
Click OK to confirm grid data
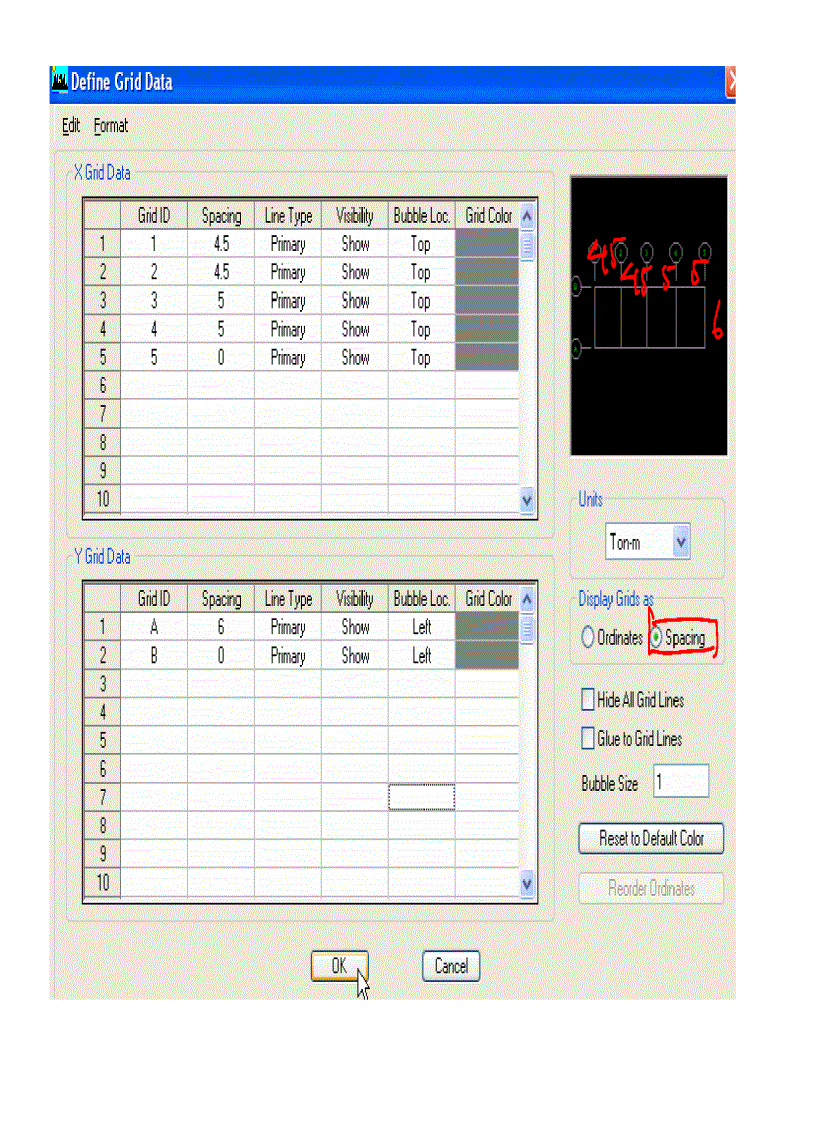coord(339,966)
